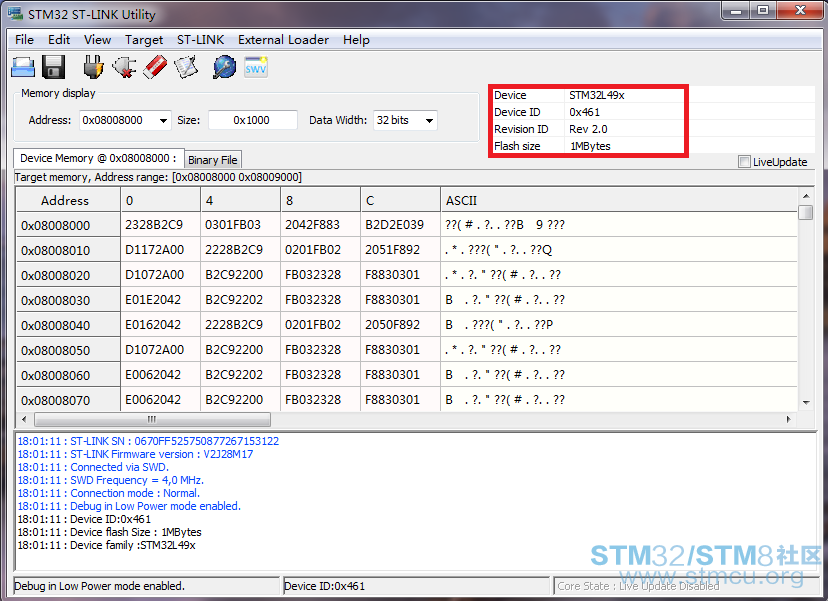The width and height of the screenshot is (828, 601).
Task: Switch to the Binary File tab
Action: (x=213, y=159)
